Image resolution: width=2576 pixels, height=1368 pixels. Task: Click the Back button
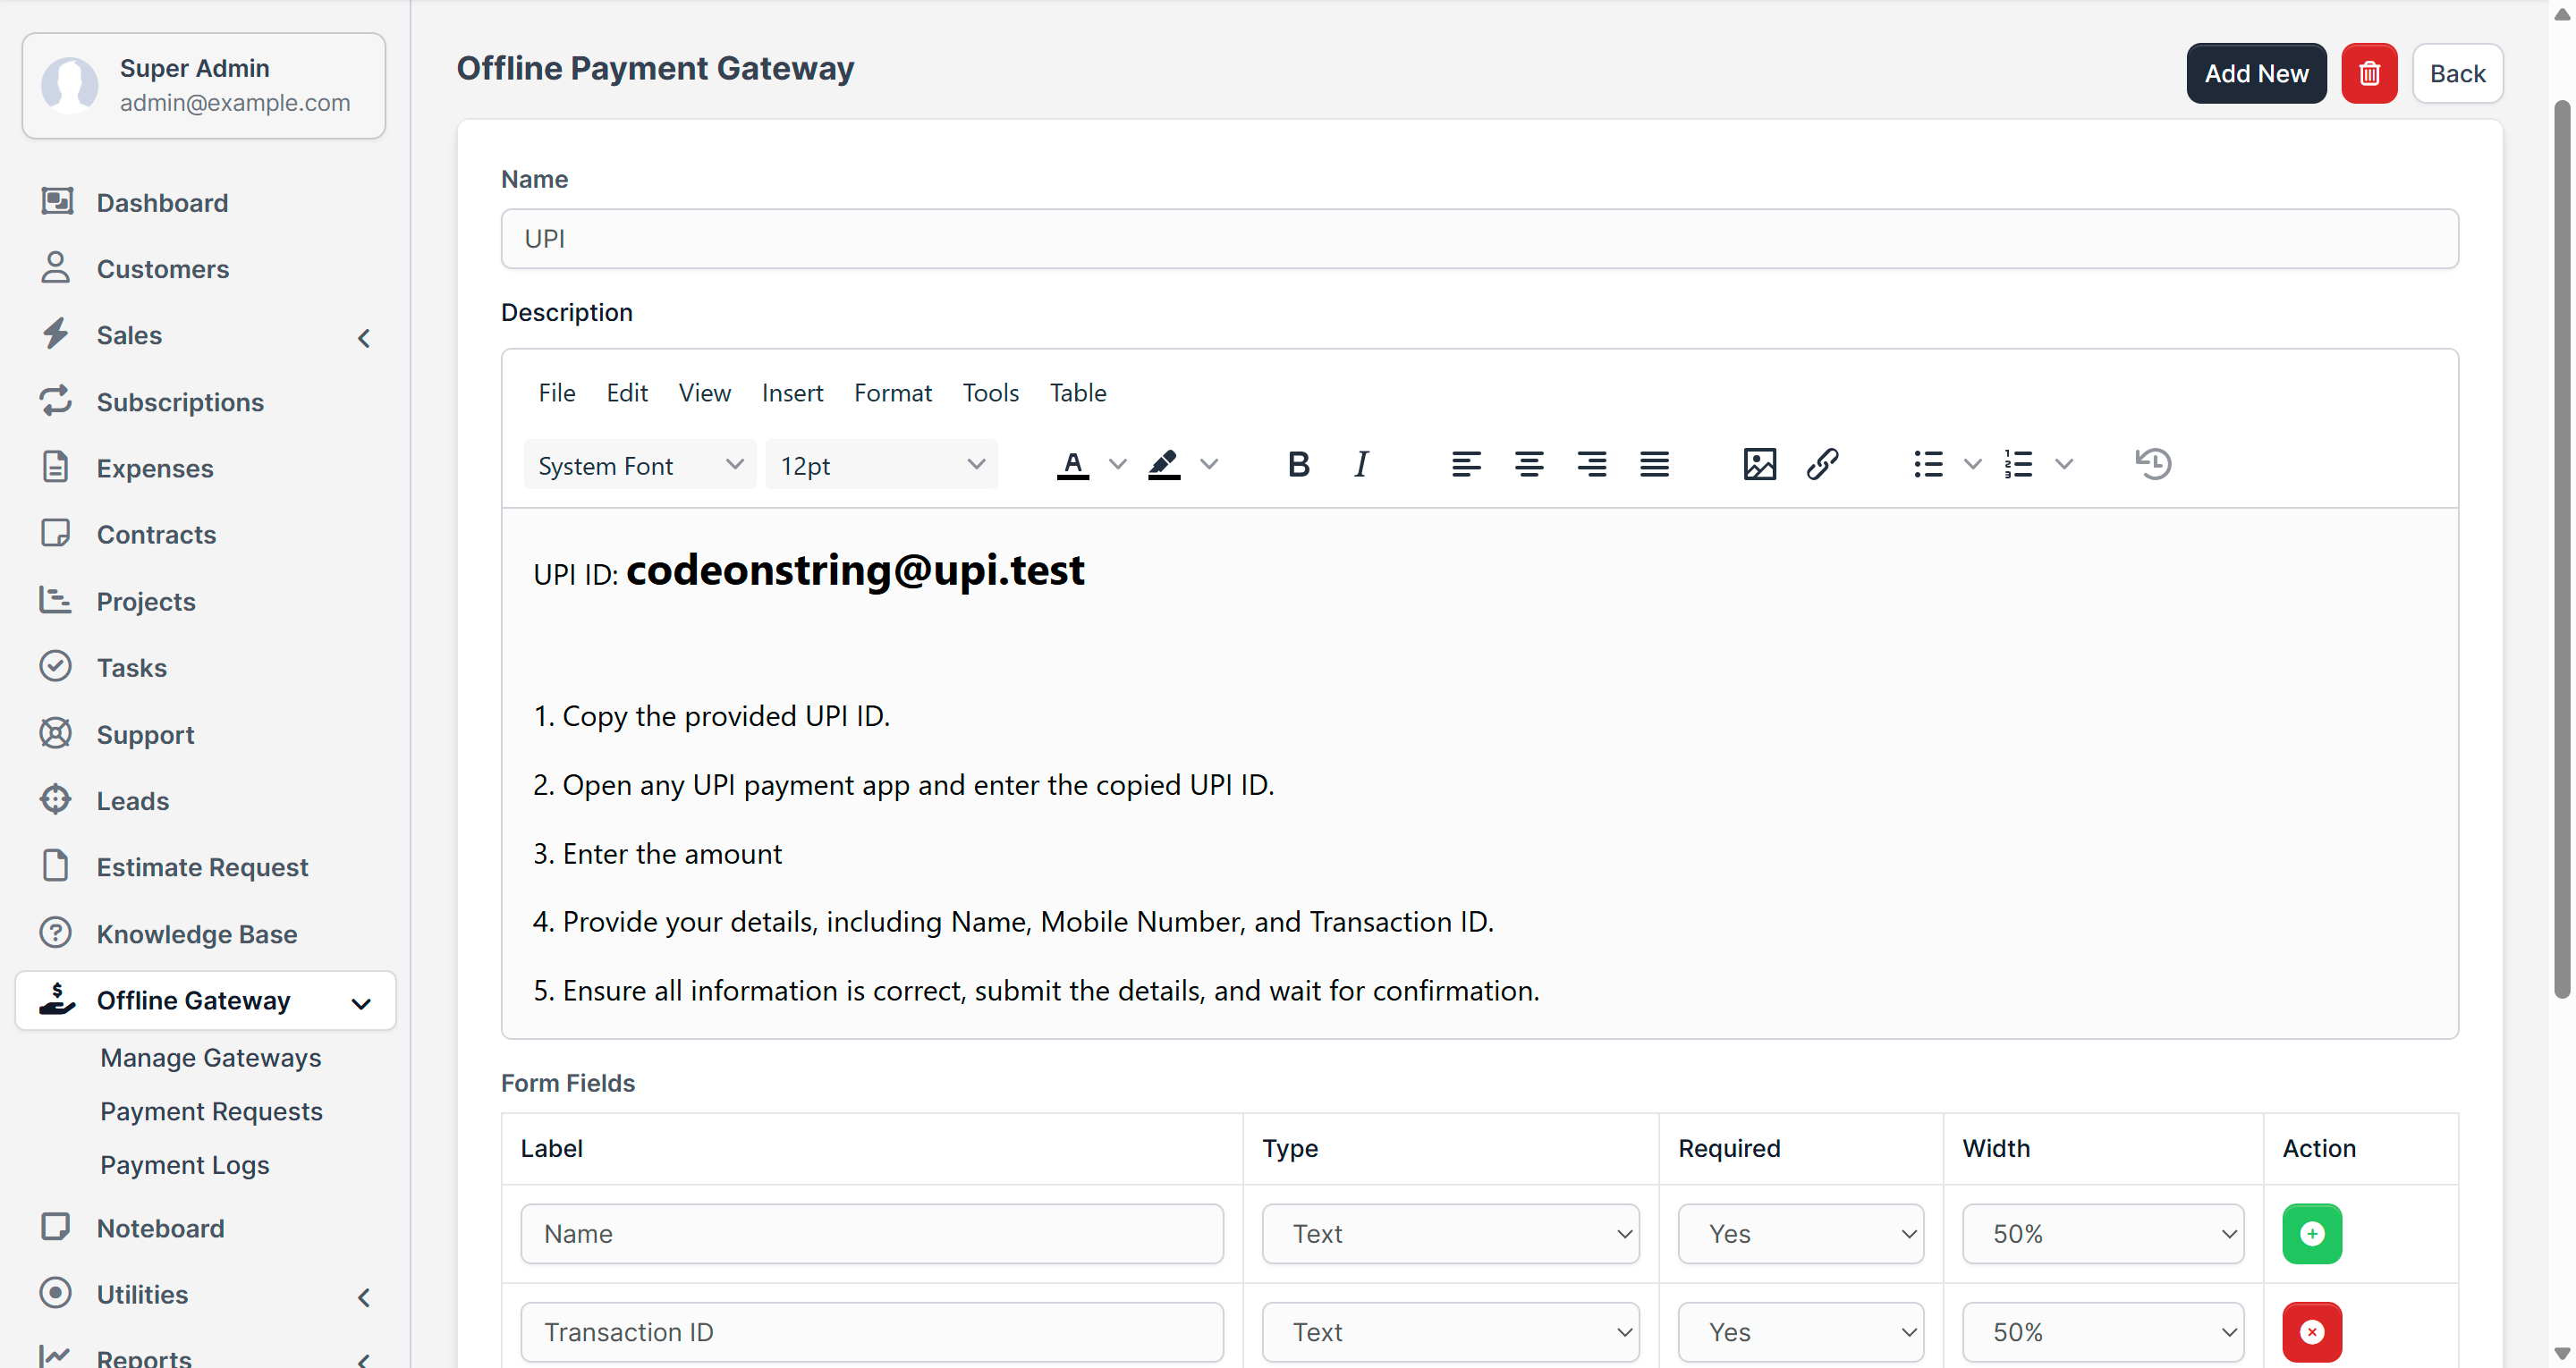click(x=2457, y=73)
